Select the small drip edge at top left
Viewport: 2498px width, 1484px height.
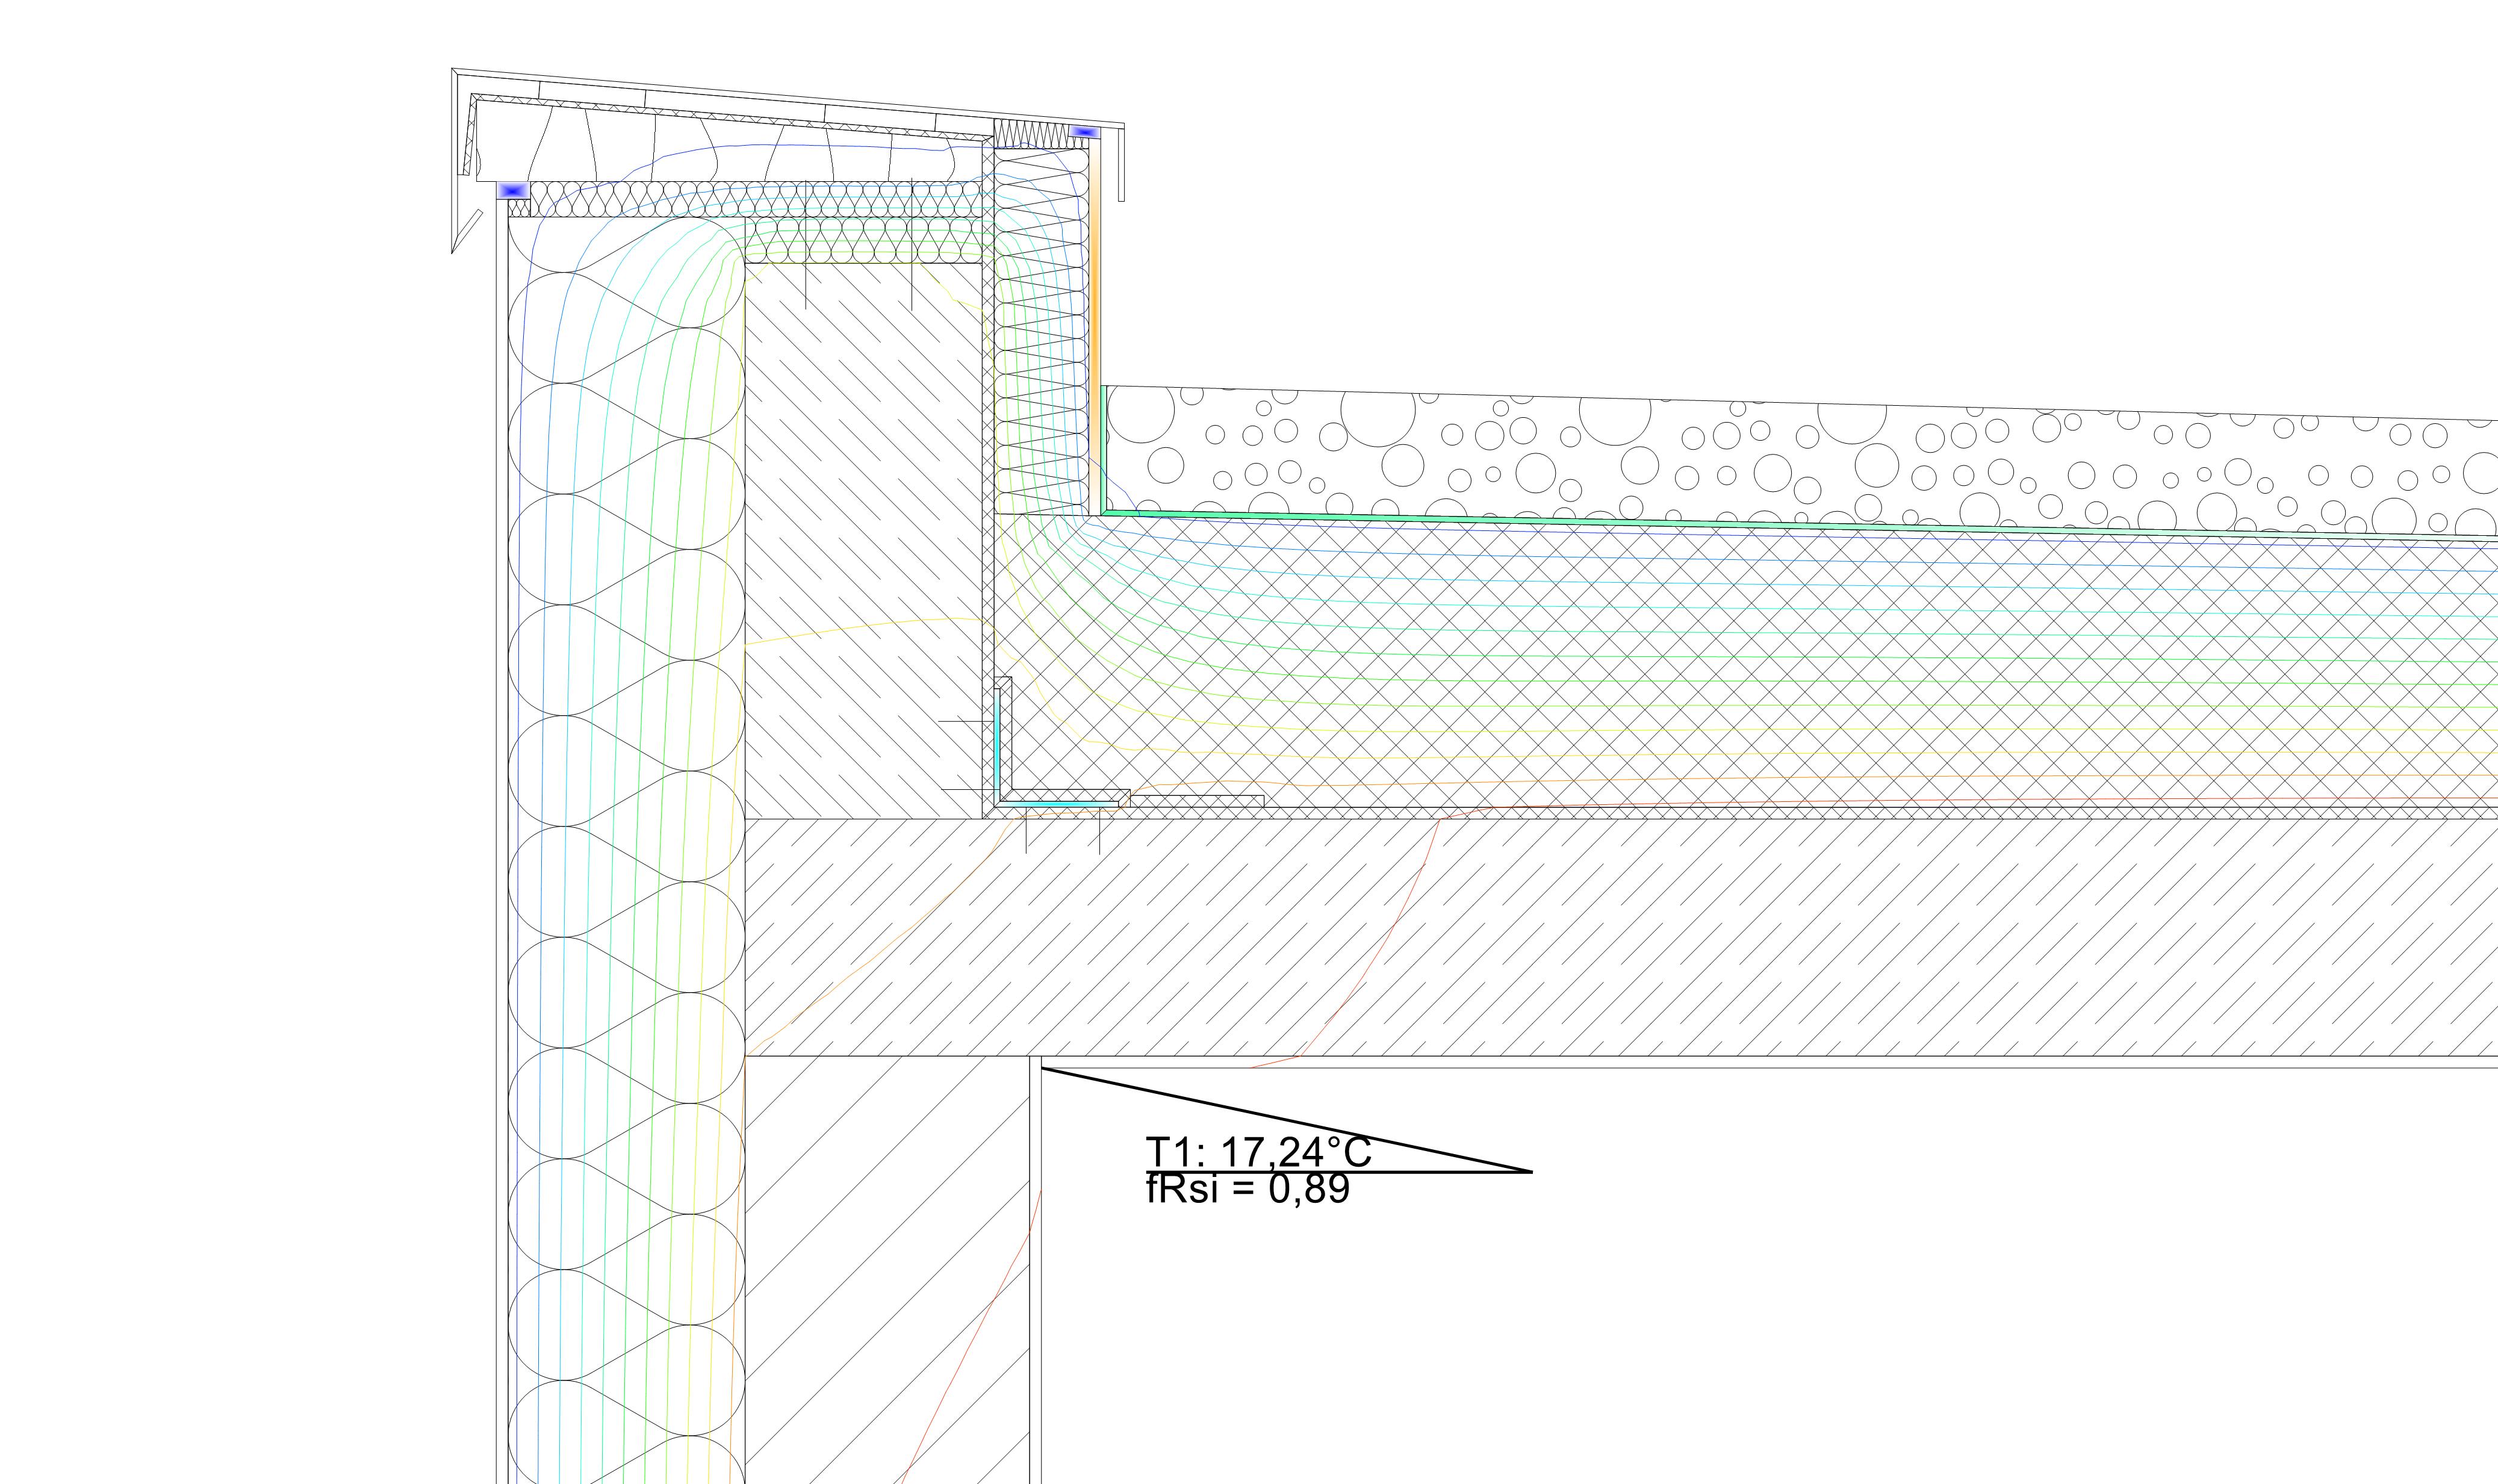coord(466,232)
